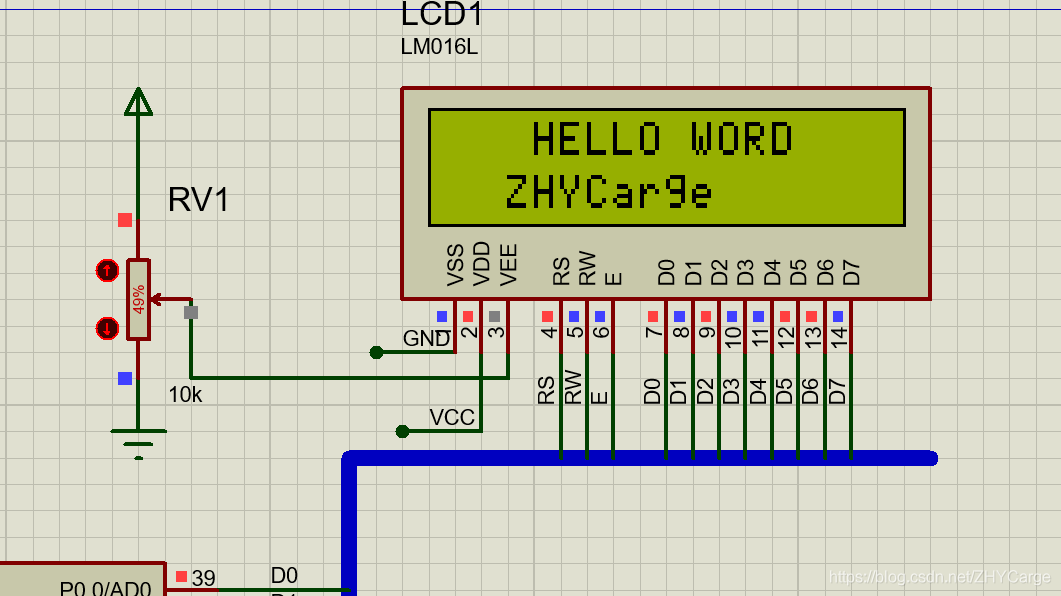
Task: Click the logic state square on pin 1
Action: (x=442, y=317)
